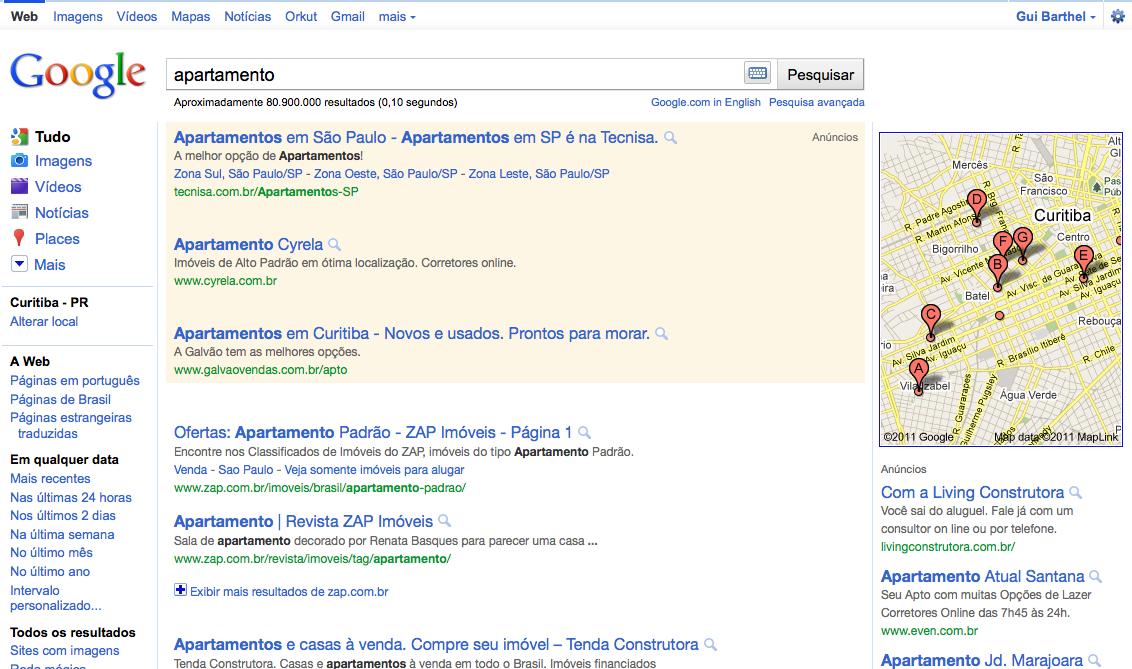Click the search input containing apartamento
The image size is (1132, 669).
[x=455, y=74]
